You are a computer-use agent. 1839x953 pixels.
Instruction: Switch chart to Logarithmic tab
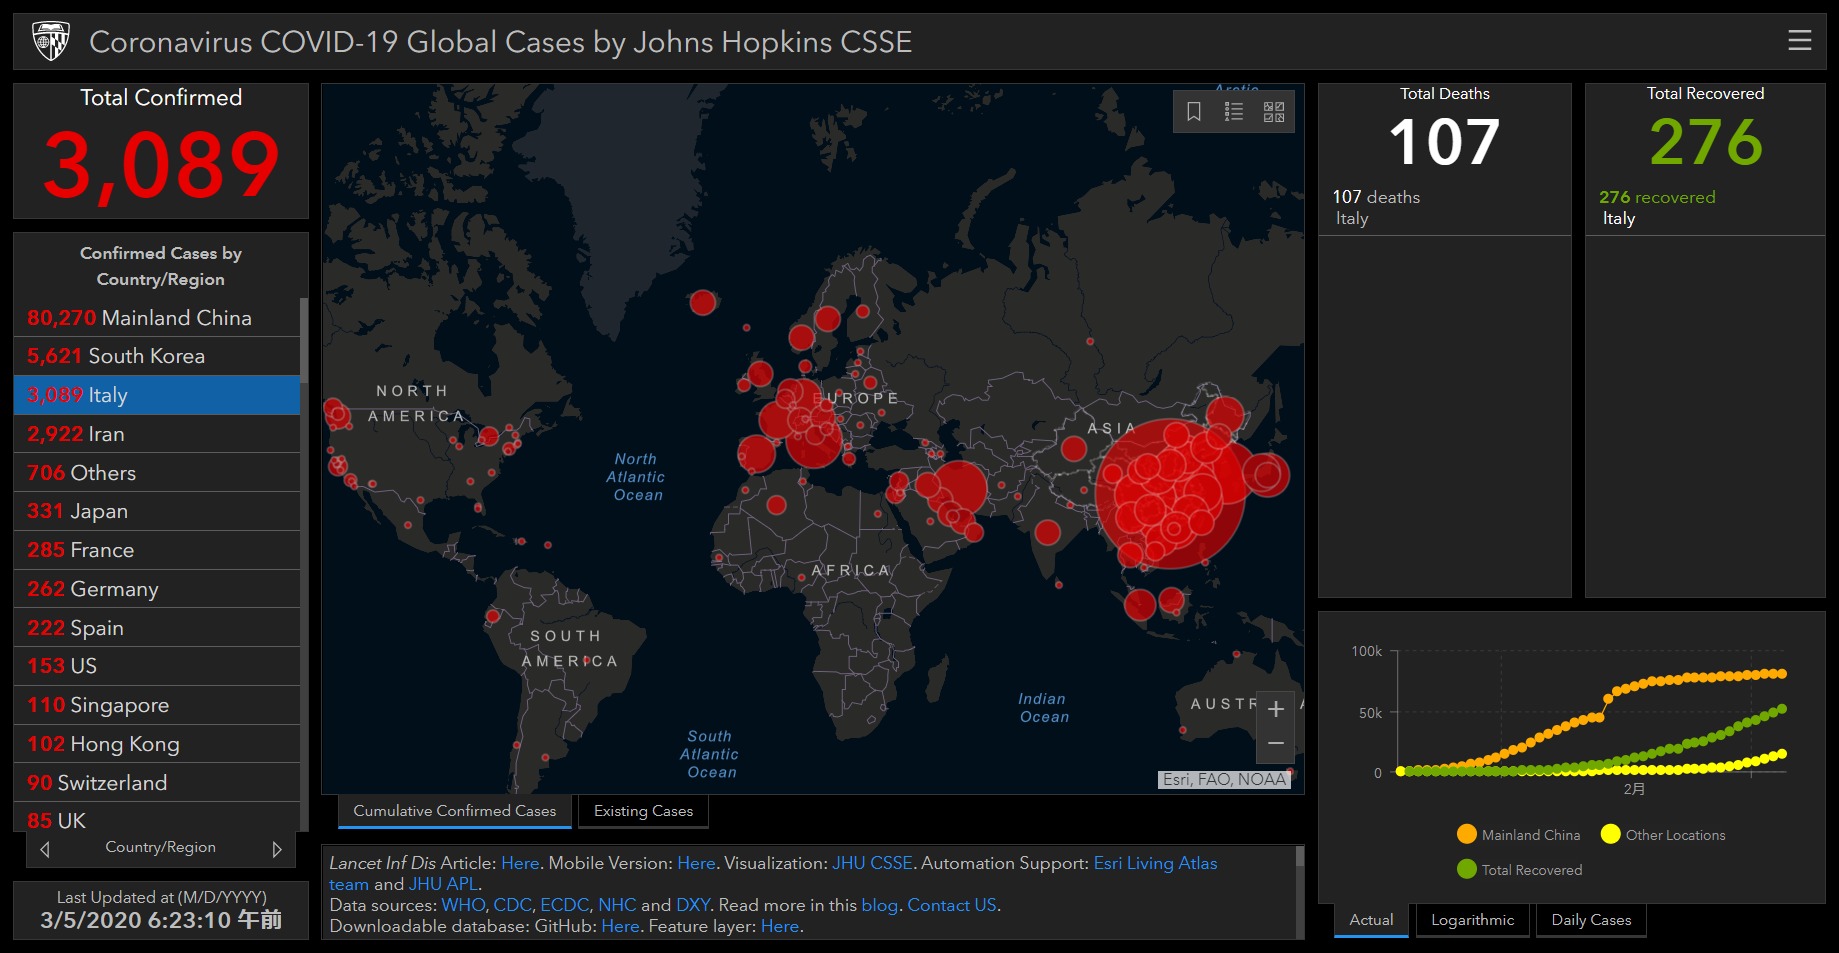1472,920
